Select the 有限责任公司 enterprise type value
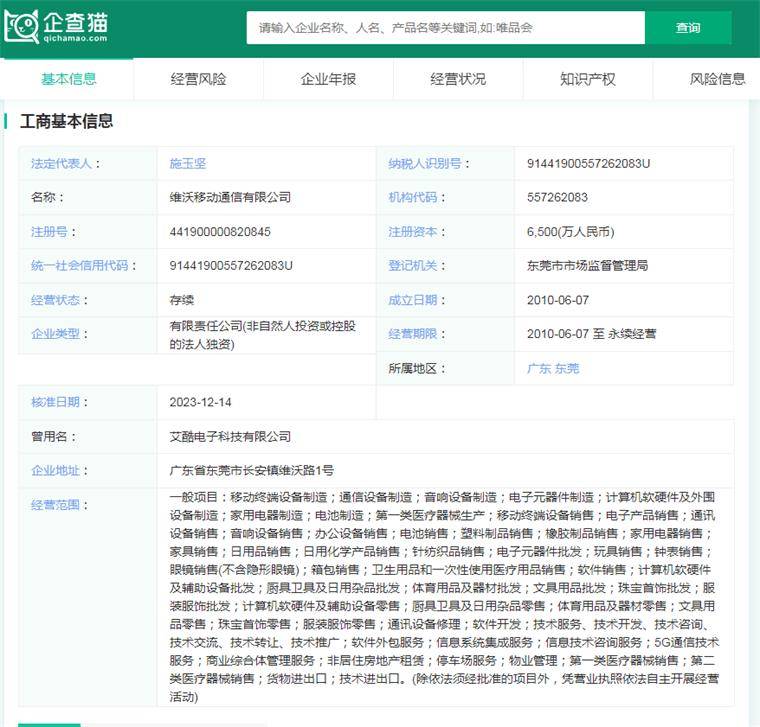This screenshot has width=760, height=727. click(x=263, y=335)
